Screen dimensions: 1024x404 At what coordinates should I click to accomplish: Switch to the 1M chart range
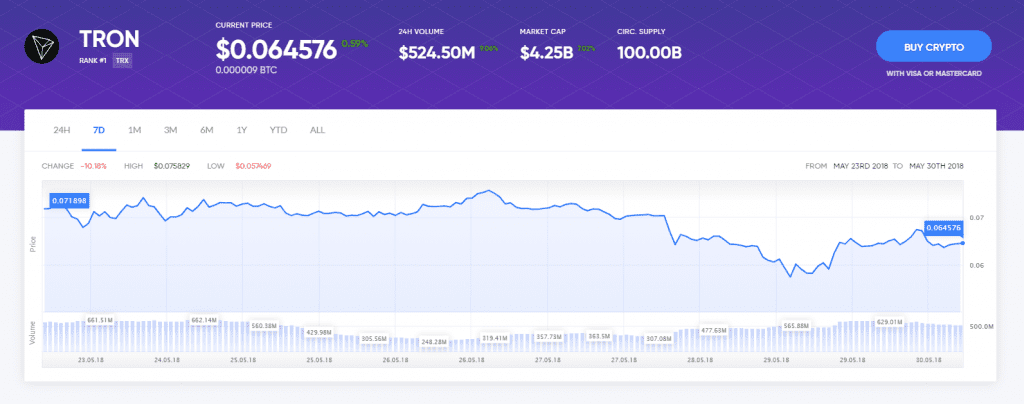[x=135, y=130]
